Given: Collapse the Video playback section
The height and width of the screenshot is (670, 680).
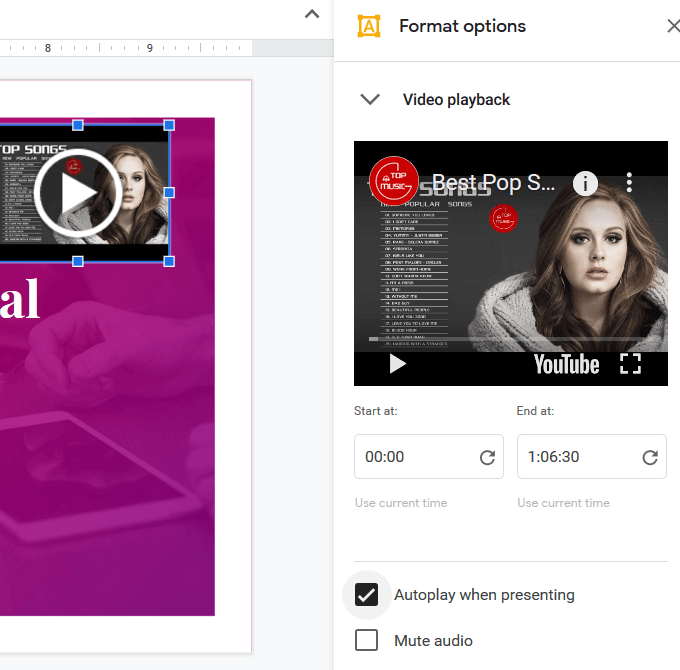Looking at the screenshot, I should tap(371, 100).
